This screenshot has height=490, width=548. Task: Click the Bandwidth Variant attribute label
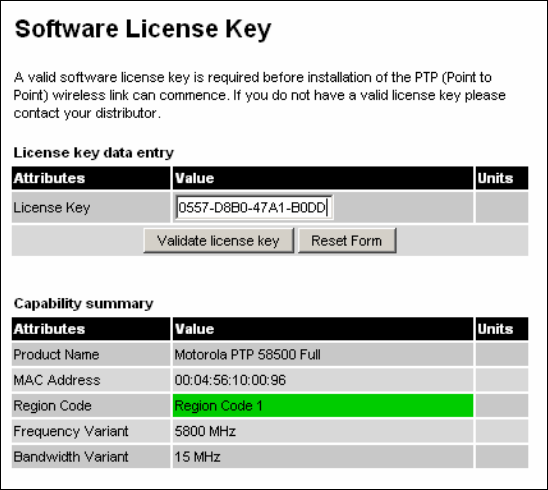pos(71,456)
